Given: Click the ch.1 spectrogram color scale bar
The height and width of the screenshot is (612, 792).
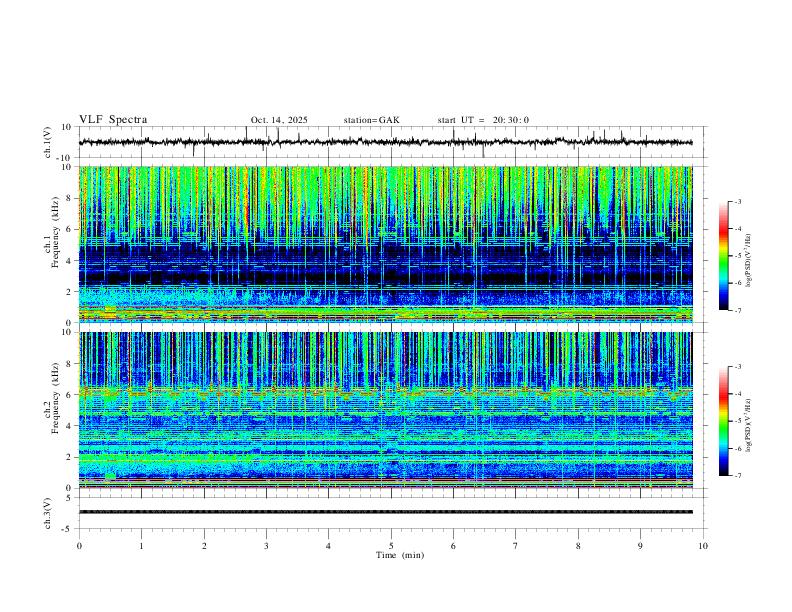Looking at the screenshot, I should point(724,256).
